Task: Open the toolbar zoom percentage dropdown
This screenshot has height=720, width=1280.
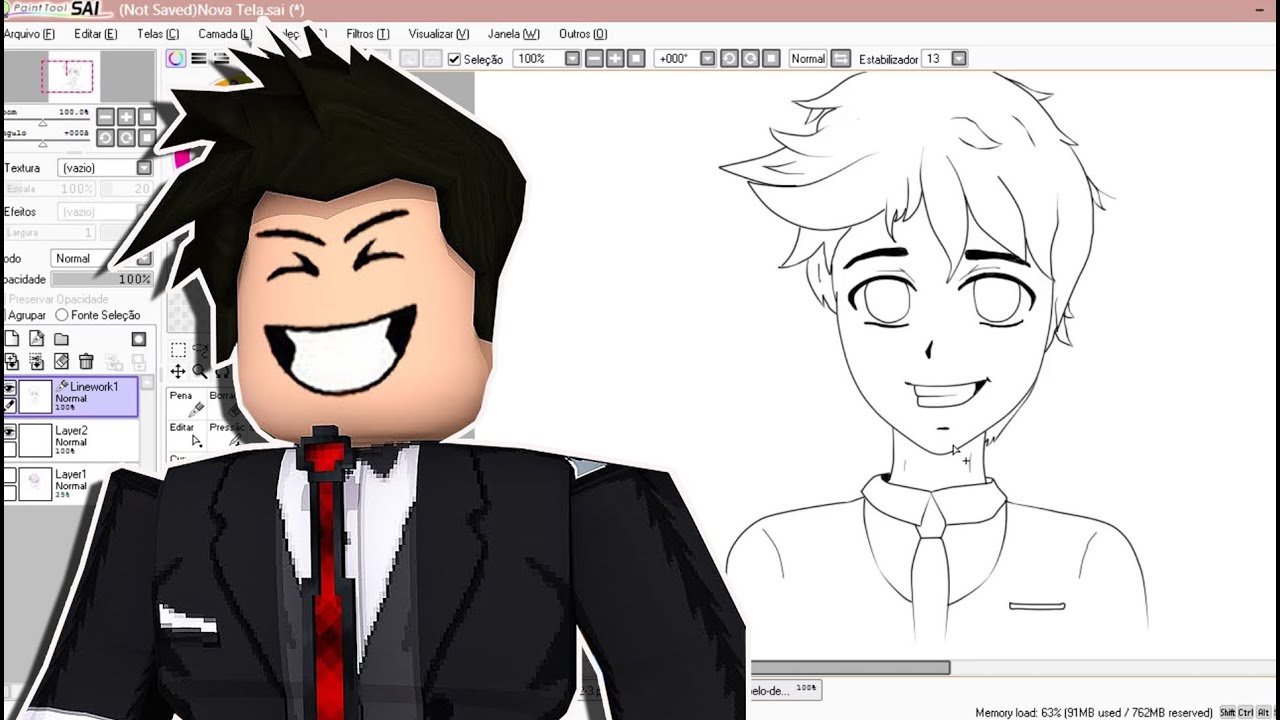Action: pos(572,59)
